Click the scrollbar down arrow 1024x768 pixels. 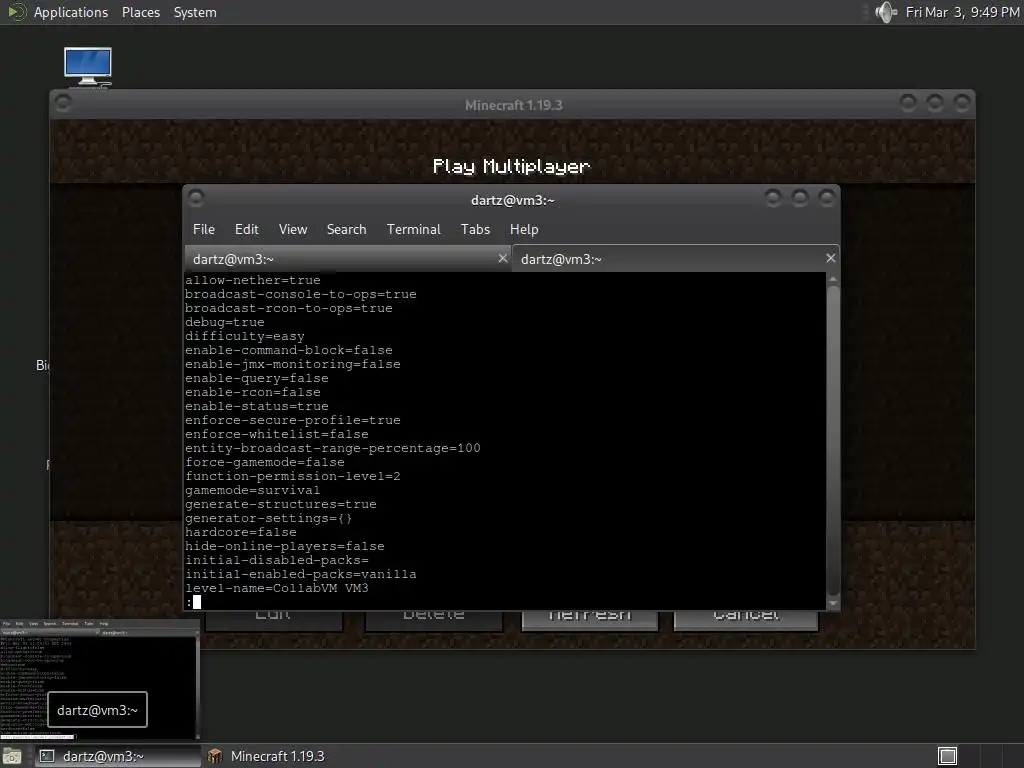(x=833, y=603)
